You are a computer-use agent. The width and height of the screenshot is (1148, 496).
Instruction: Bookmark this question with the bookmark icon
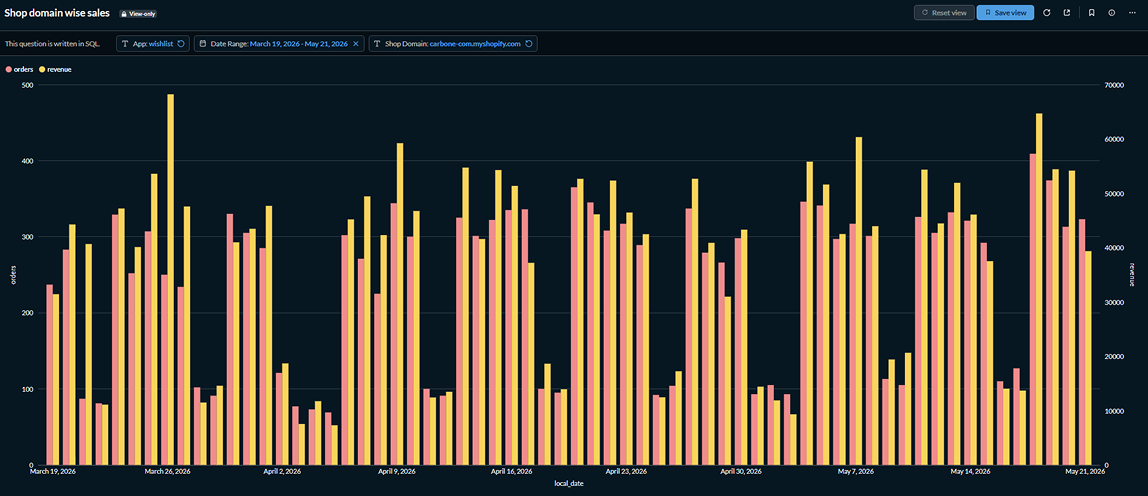(1092, 12)
